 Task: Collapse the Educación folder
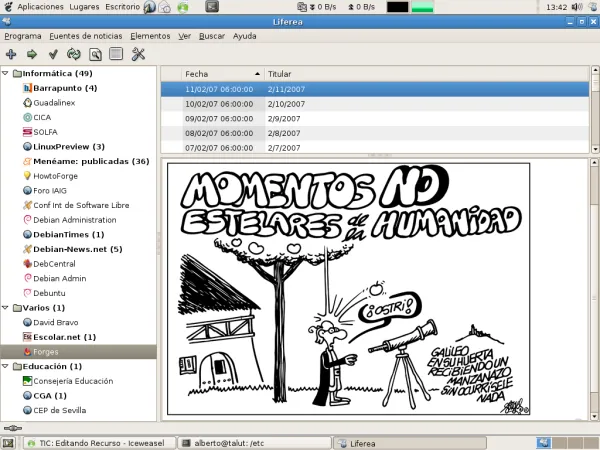click(6, 366)
